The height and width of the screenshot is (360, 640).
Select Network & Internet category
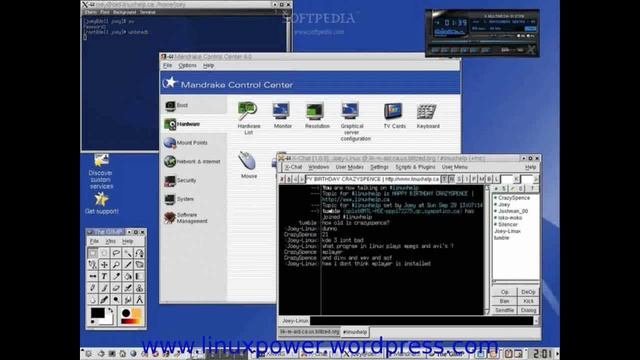click(193, 162)
